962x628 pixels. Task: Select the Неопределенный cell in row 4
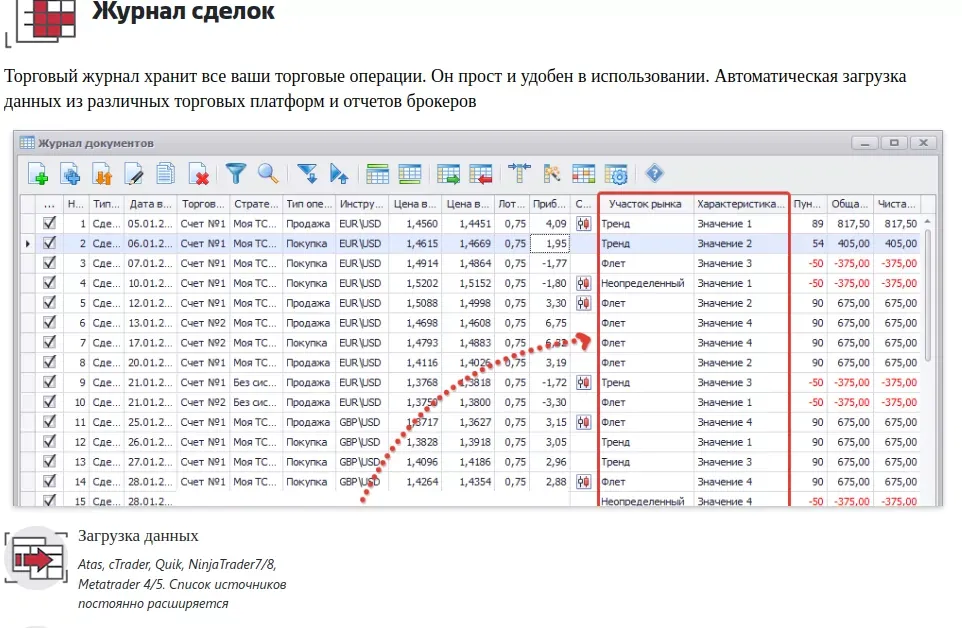coord(645,283)
